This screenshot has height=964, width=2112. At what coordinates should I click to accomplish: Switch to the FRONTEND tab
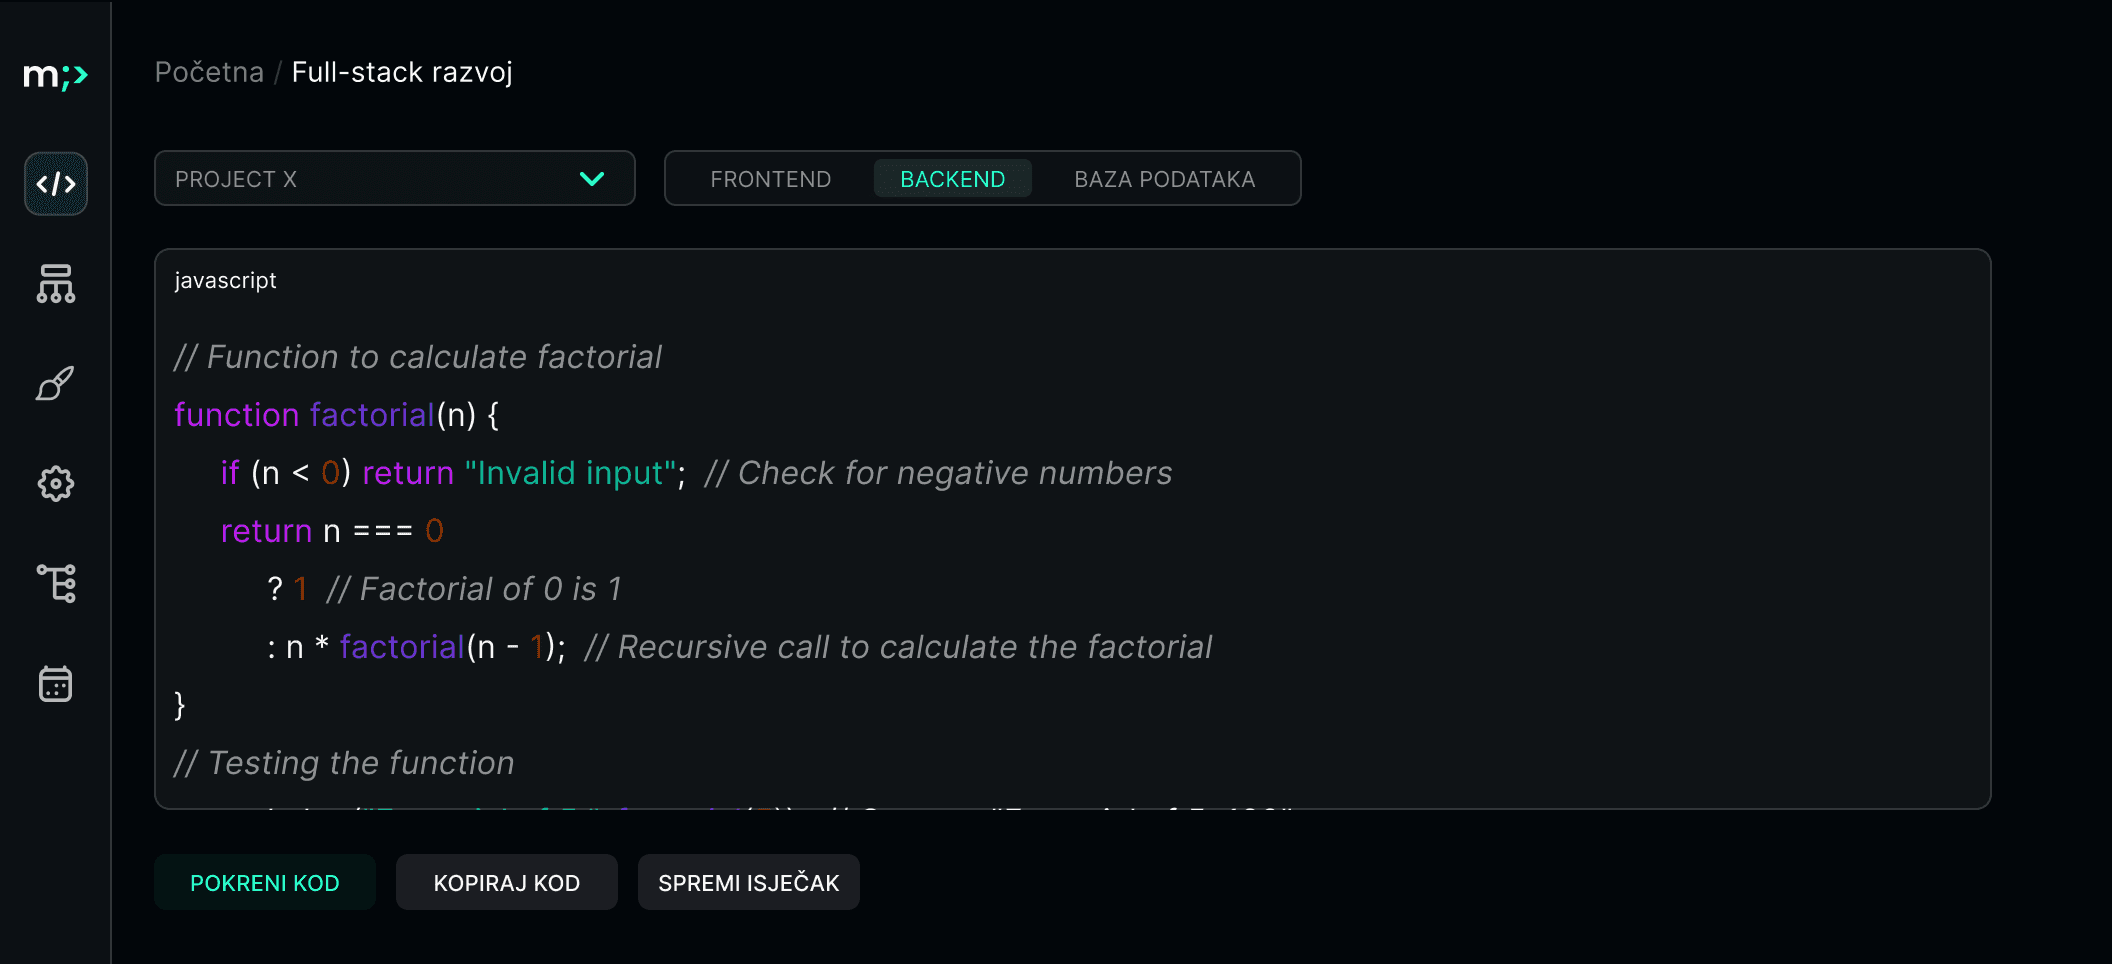click(x=770, y=179)
